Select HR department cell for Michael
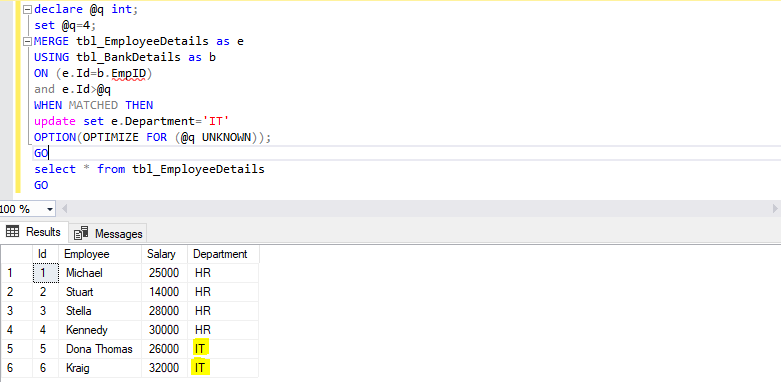This screenshot has width=781, height=382. pyautogui.click(x=223, y=273)
